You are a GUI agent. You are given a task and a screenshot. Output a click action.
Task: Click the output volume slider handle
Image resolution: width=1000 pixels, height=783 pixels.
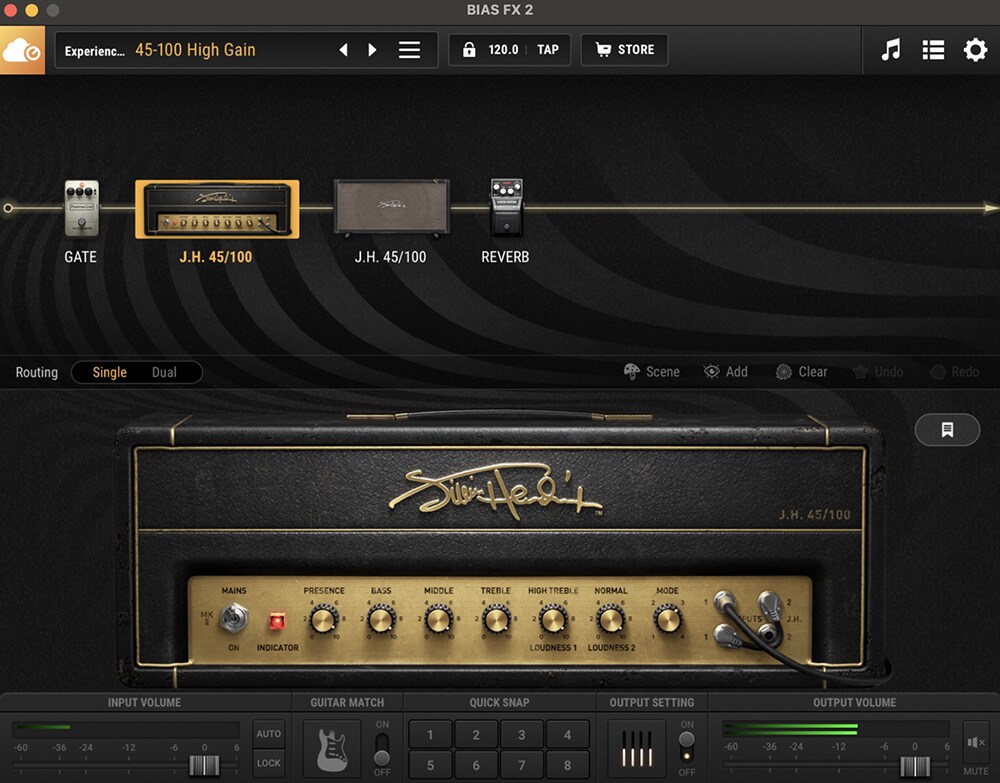pyautogui.click(x=915, y=766)
